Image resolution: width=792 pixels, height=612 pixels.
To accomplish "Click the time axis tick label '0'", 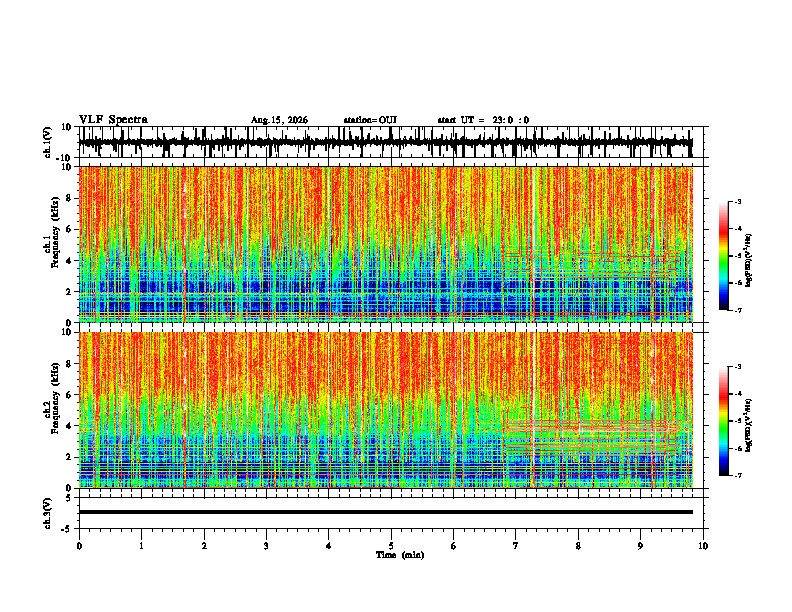I will tap(79, 546).
